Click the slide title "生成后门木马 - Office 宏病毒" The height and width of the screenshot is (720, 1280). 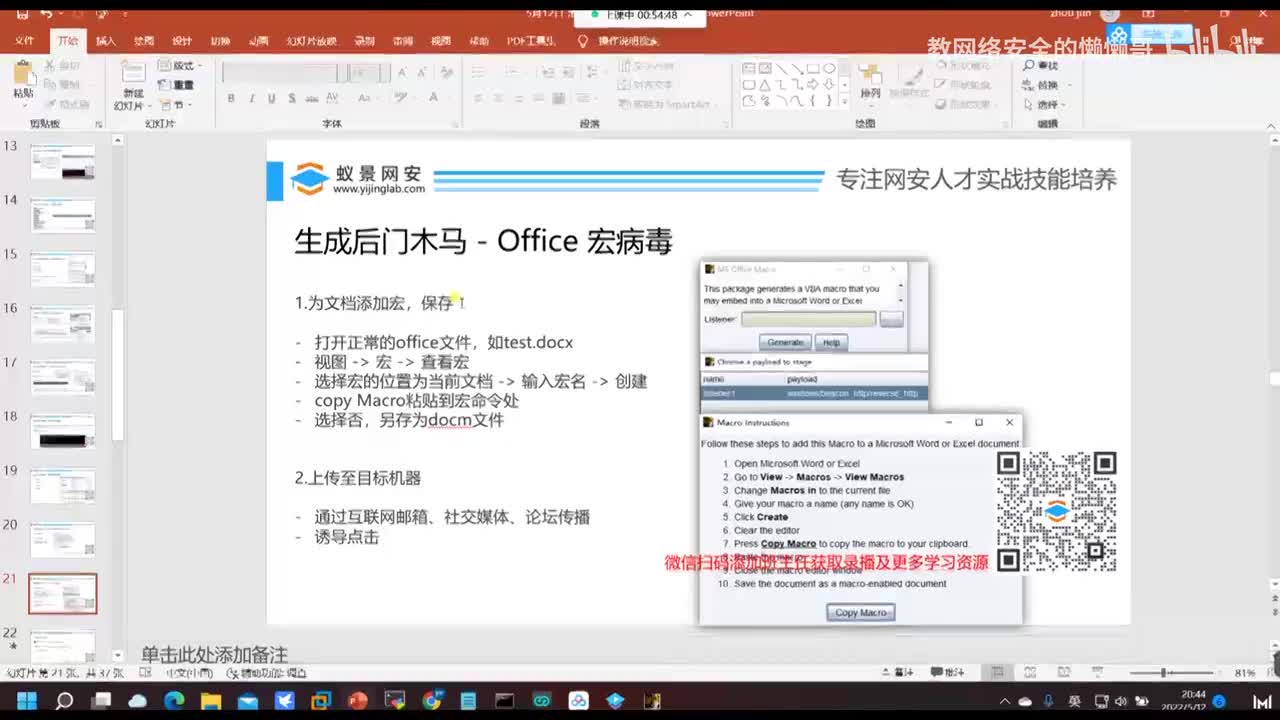pyautogui.click(x=484, y=241)
